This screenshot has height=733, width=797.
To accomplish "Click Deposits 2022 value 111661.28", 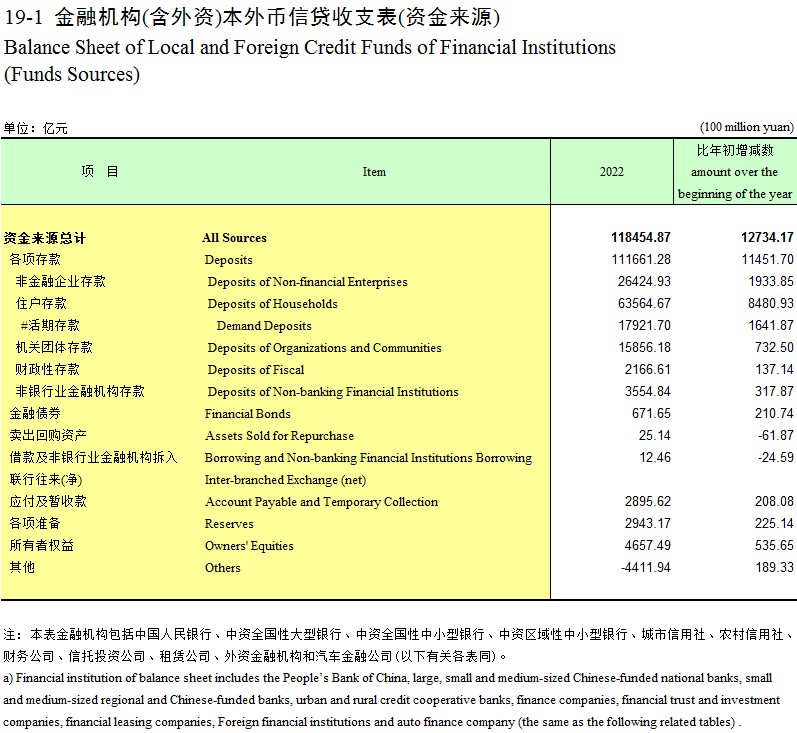I will pyautogui.click(x=641, y=259).
